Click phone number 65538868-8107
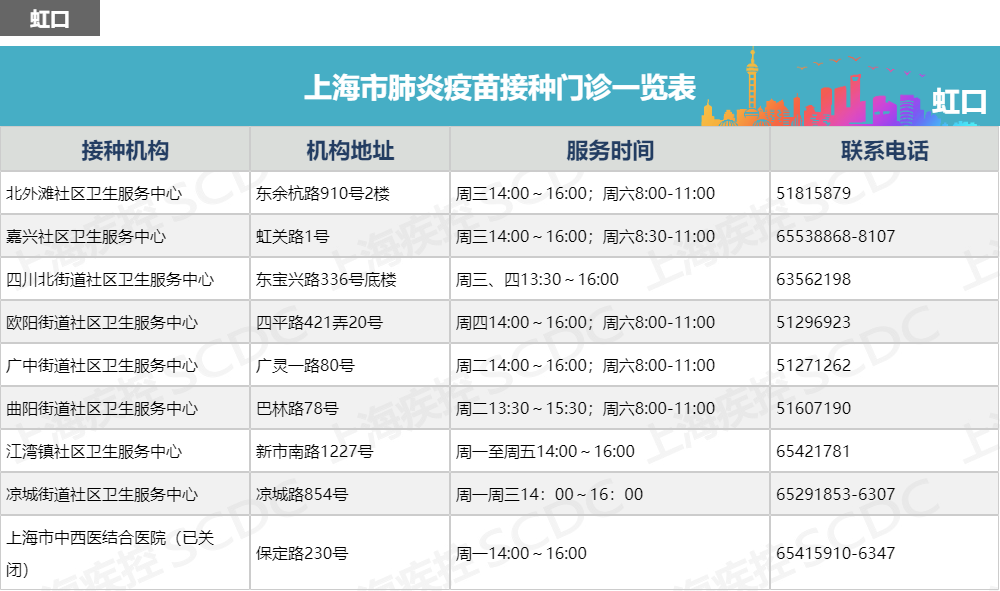The width and height of the screenshot is (1000, 591). click(x=835, y=237)
